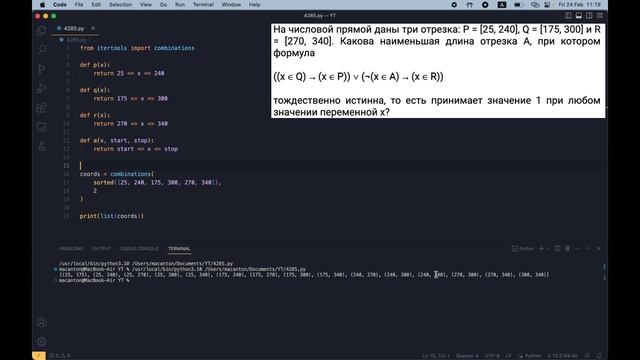
Task: Open the Apple menu
Action: (42, 4)
